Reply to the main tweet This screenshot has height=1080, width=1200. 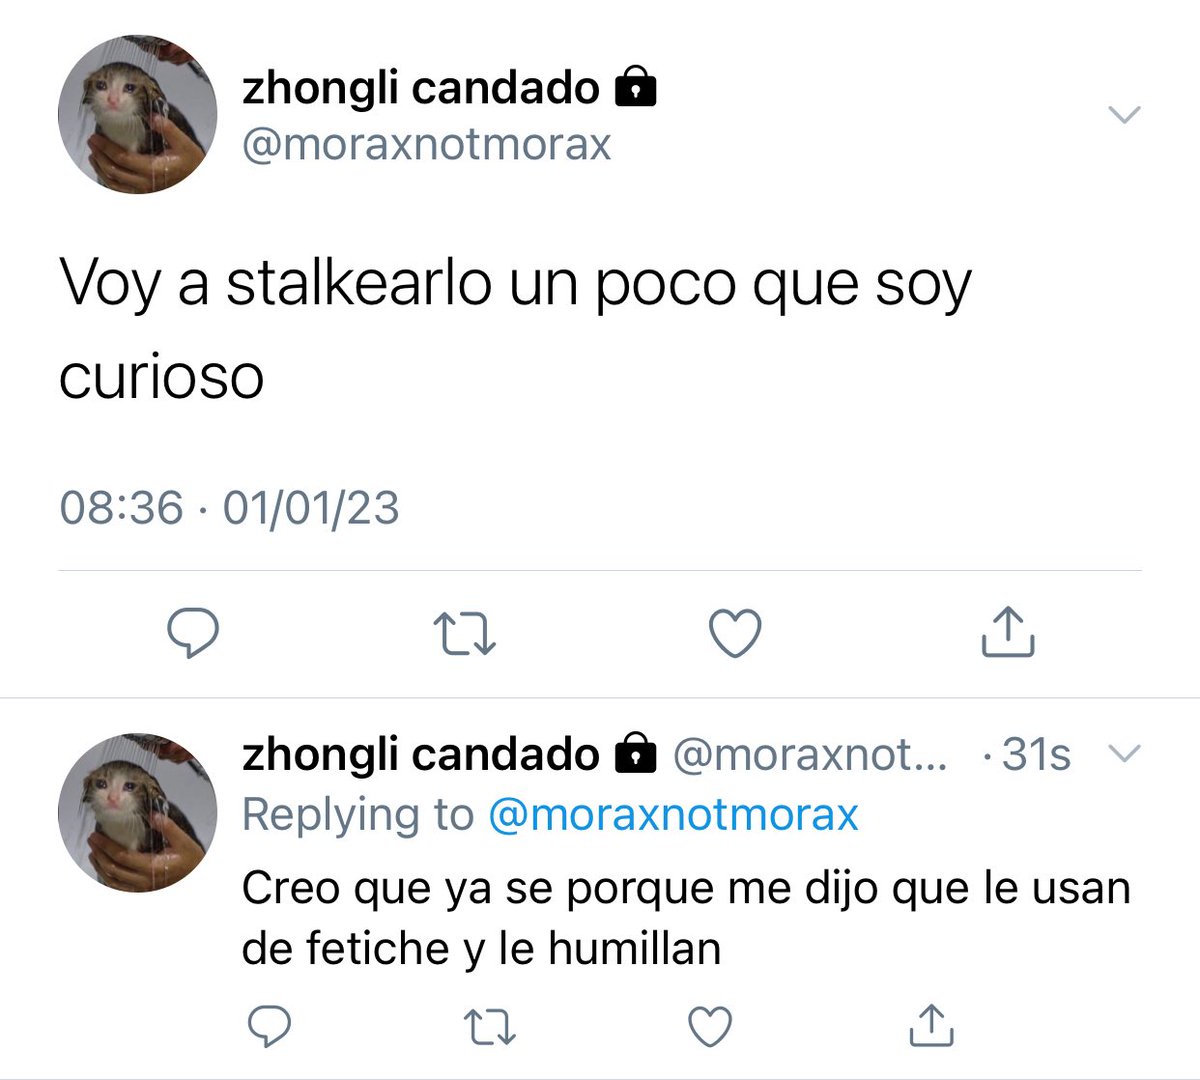[192, 632]
